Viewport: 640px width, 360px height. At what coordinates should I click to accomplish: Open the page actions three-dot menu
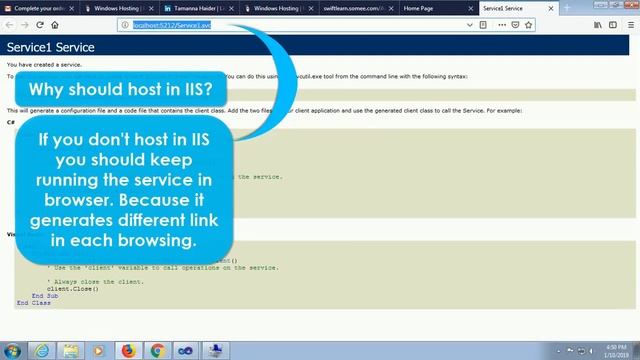502,25
